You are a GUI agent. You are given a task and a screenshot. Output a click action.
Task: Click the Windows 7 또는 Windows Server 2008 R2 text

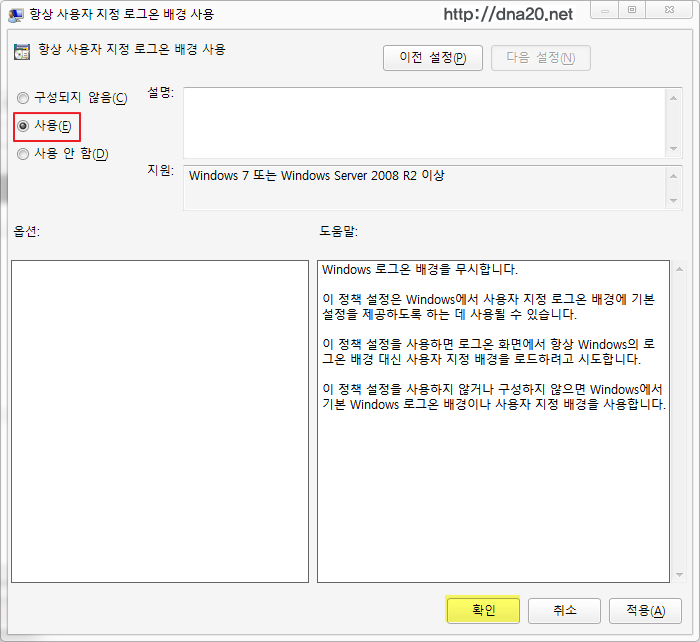pyautogui.click(x=317, y=175)
